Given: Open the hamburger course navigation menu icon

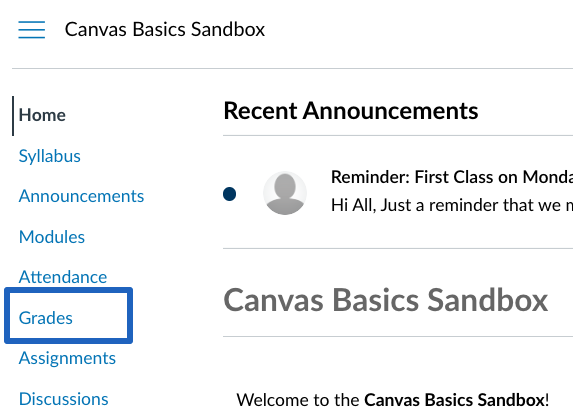Looking at the screenshot, I should [32, 30].
